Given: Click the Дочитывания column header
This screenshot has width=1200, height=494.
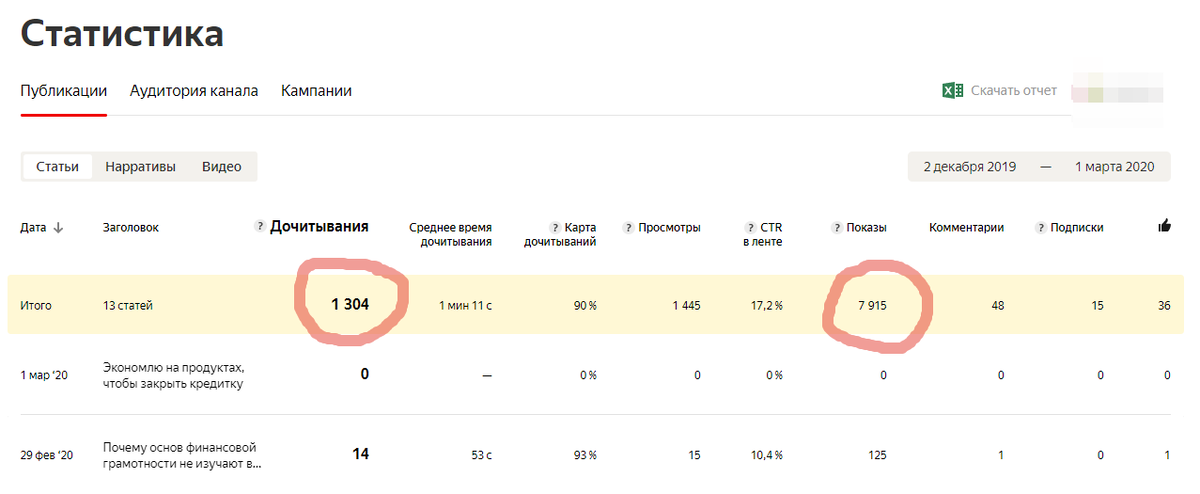Looking at the screenshot, I should coord(319,227).
